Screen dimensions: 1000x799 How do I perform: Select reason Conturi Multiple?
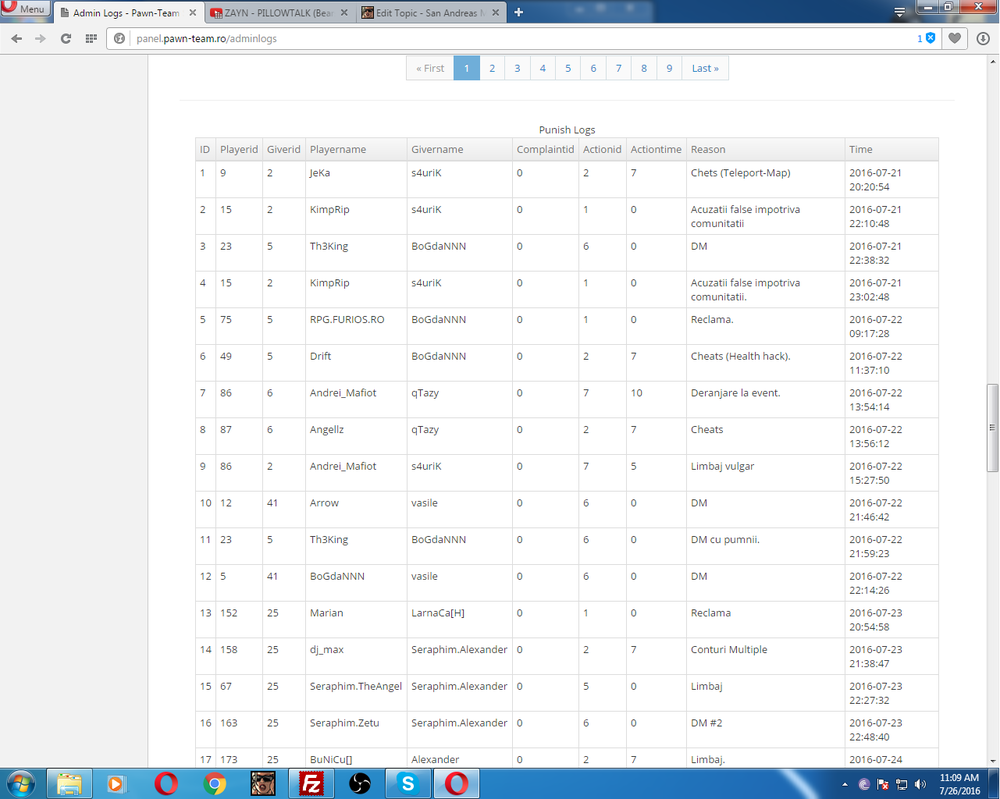729,650
